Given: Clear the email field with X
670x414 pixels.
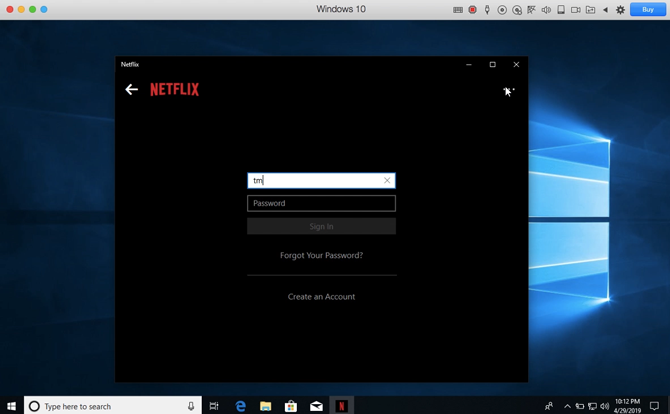Looking at the screenshot, I should pyautogui.click(x=387, y=180).
